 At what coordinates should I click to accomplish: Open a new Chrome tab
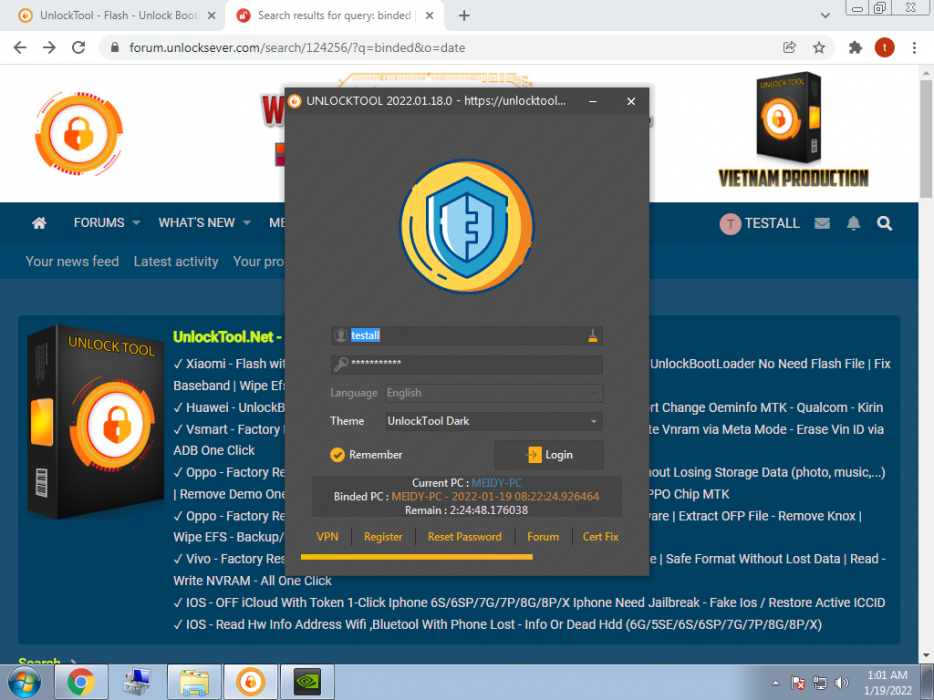coord(464,16)
